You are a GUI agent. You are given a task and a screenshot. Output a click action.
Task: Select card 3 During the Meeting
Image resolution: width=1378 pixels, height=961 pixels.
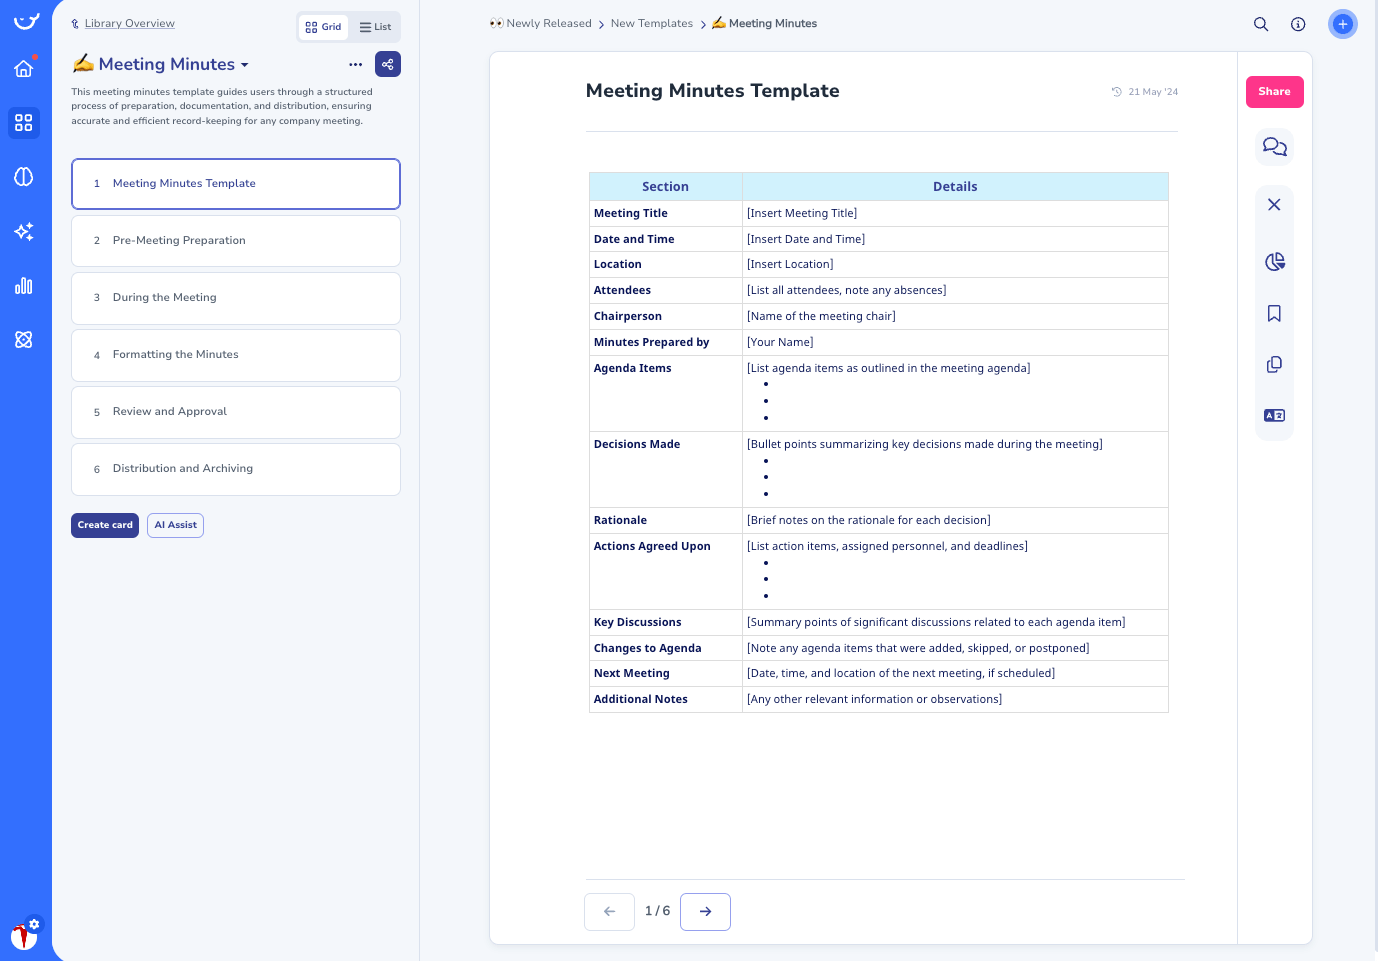coord(236,297)
